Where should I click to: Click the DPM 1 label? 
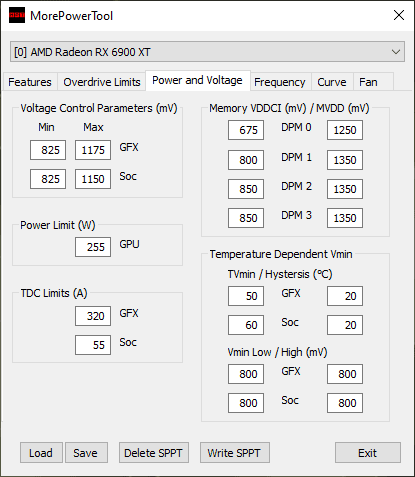coord(296,157)
